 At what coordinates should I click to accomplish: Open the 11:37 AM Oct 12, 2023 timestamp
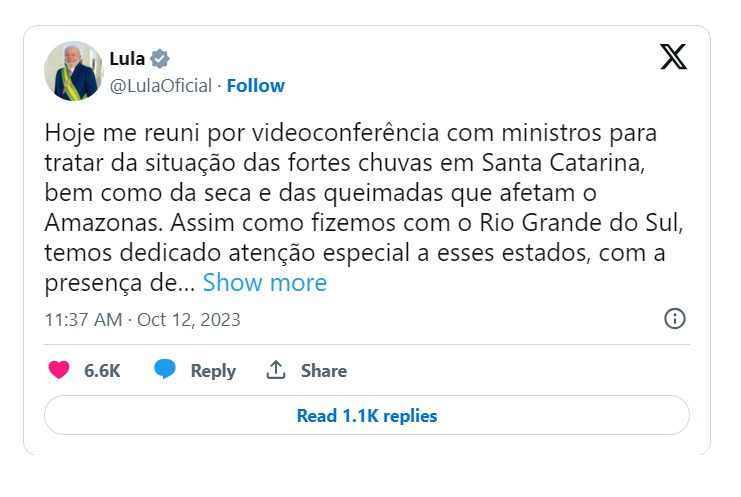142,320
